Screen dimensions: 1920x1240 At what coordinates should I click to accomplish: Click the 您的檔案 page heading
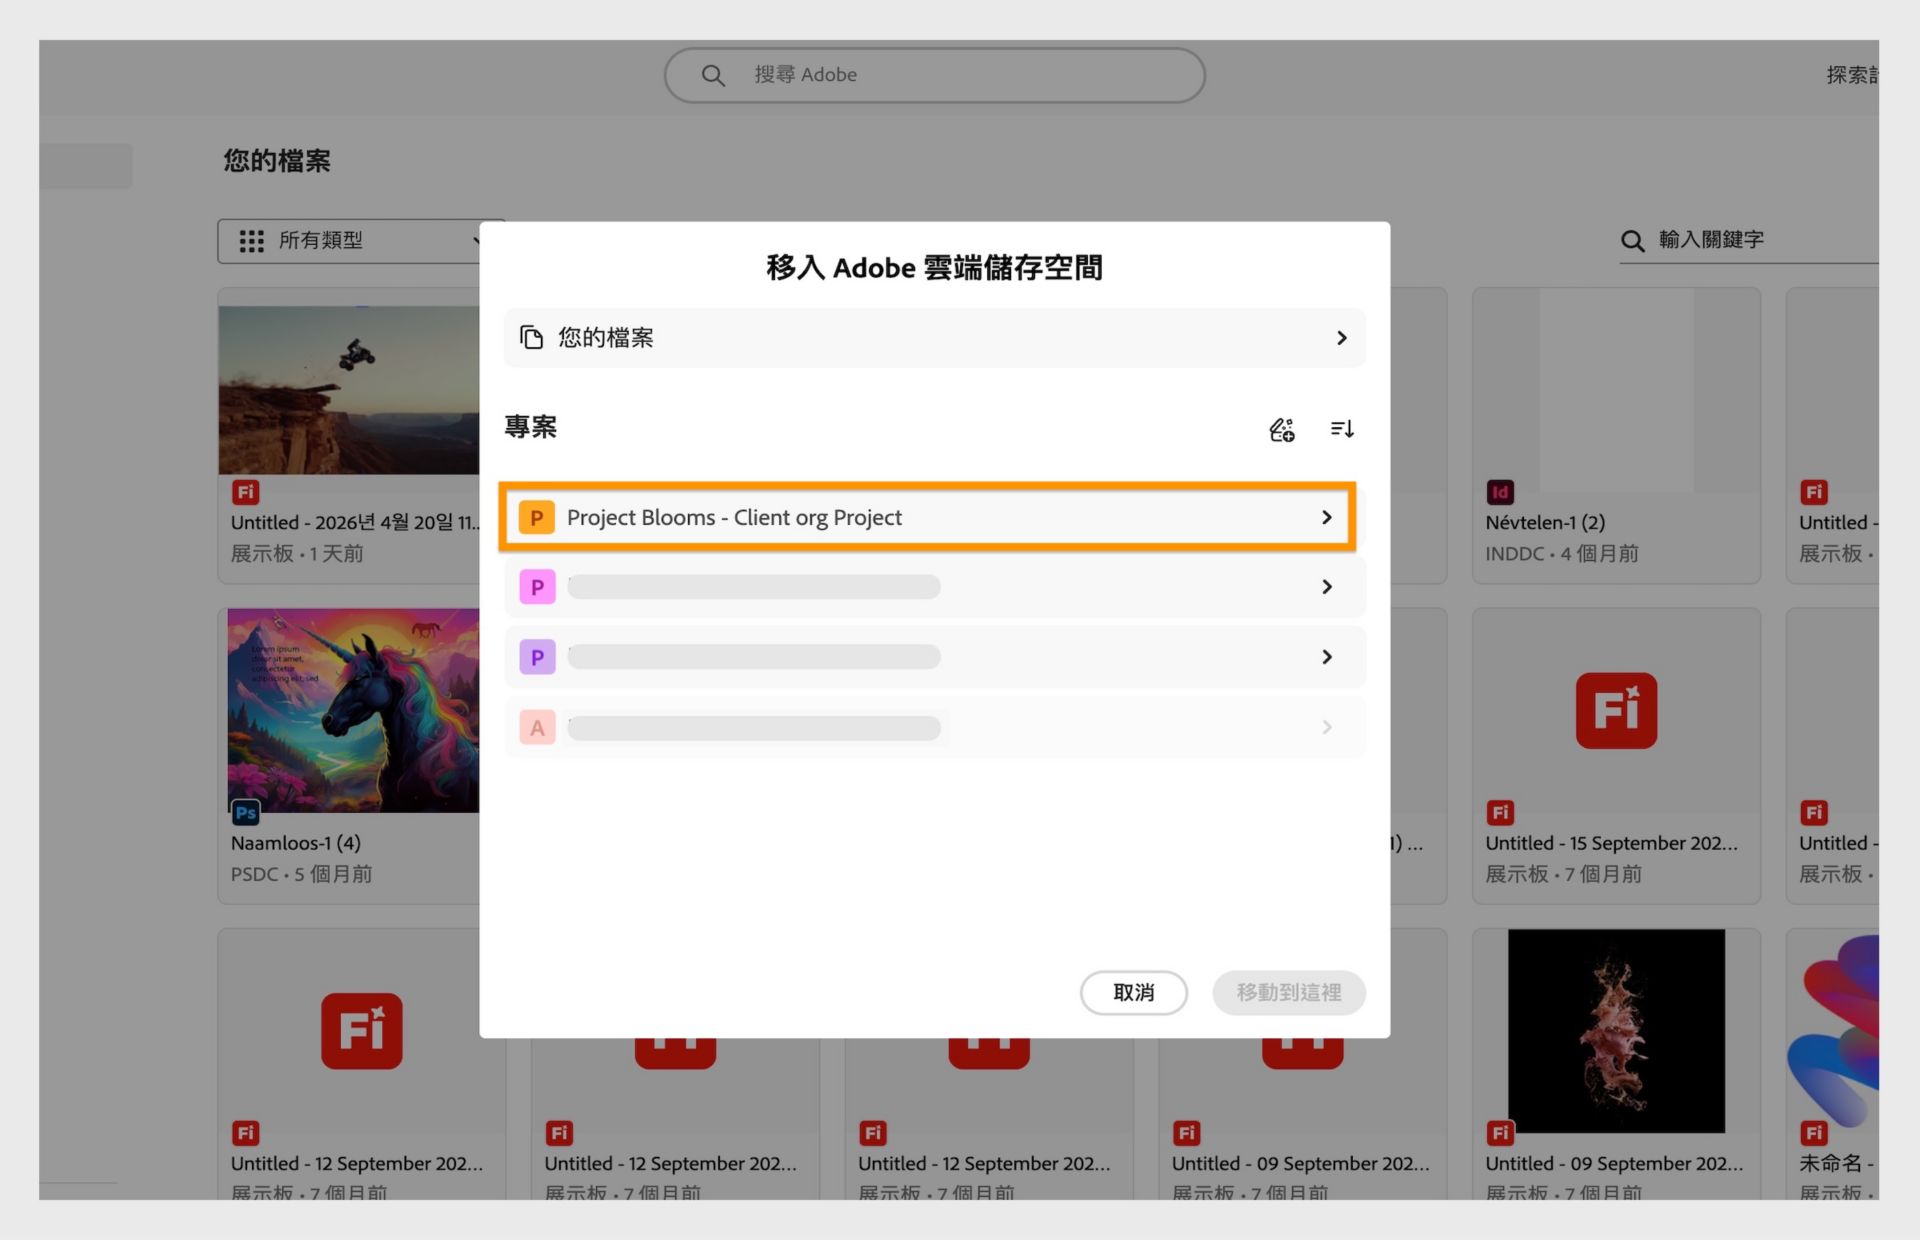(277, 161)
